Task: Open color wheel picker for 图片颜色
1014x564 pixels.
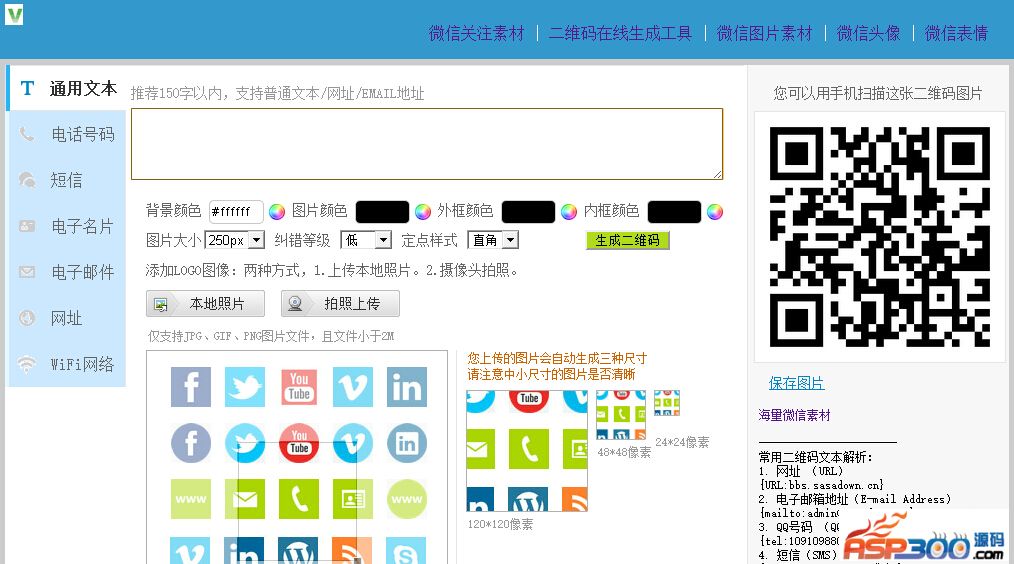Action: coord(423,212)
